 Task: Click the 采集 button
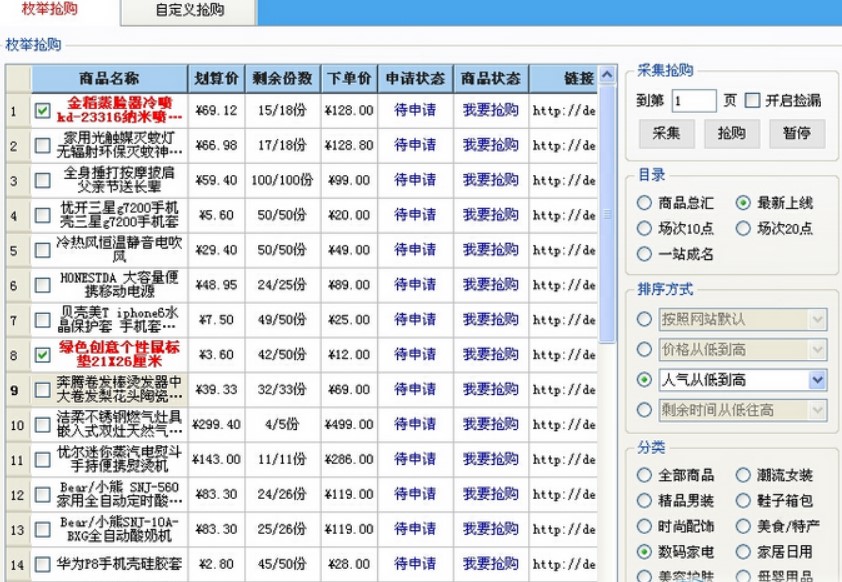(666, 133)
